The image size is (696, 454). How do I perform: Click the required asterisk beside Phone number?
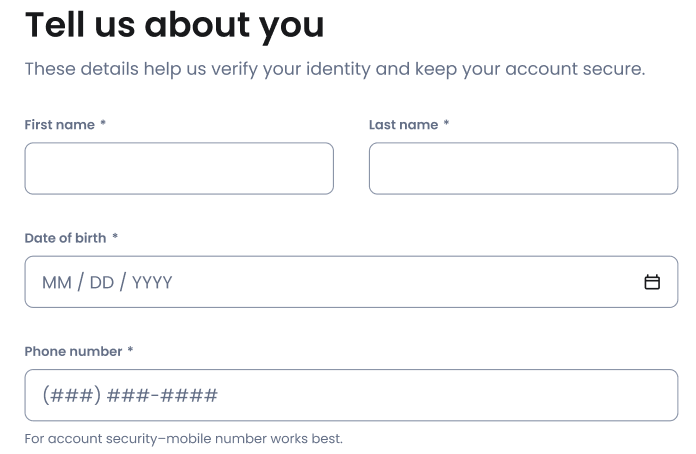[130, 350]
